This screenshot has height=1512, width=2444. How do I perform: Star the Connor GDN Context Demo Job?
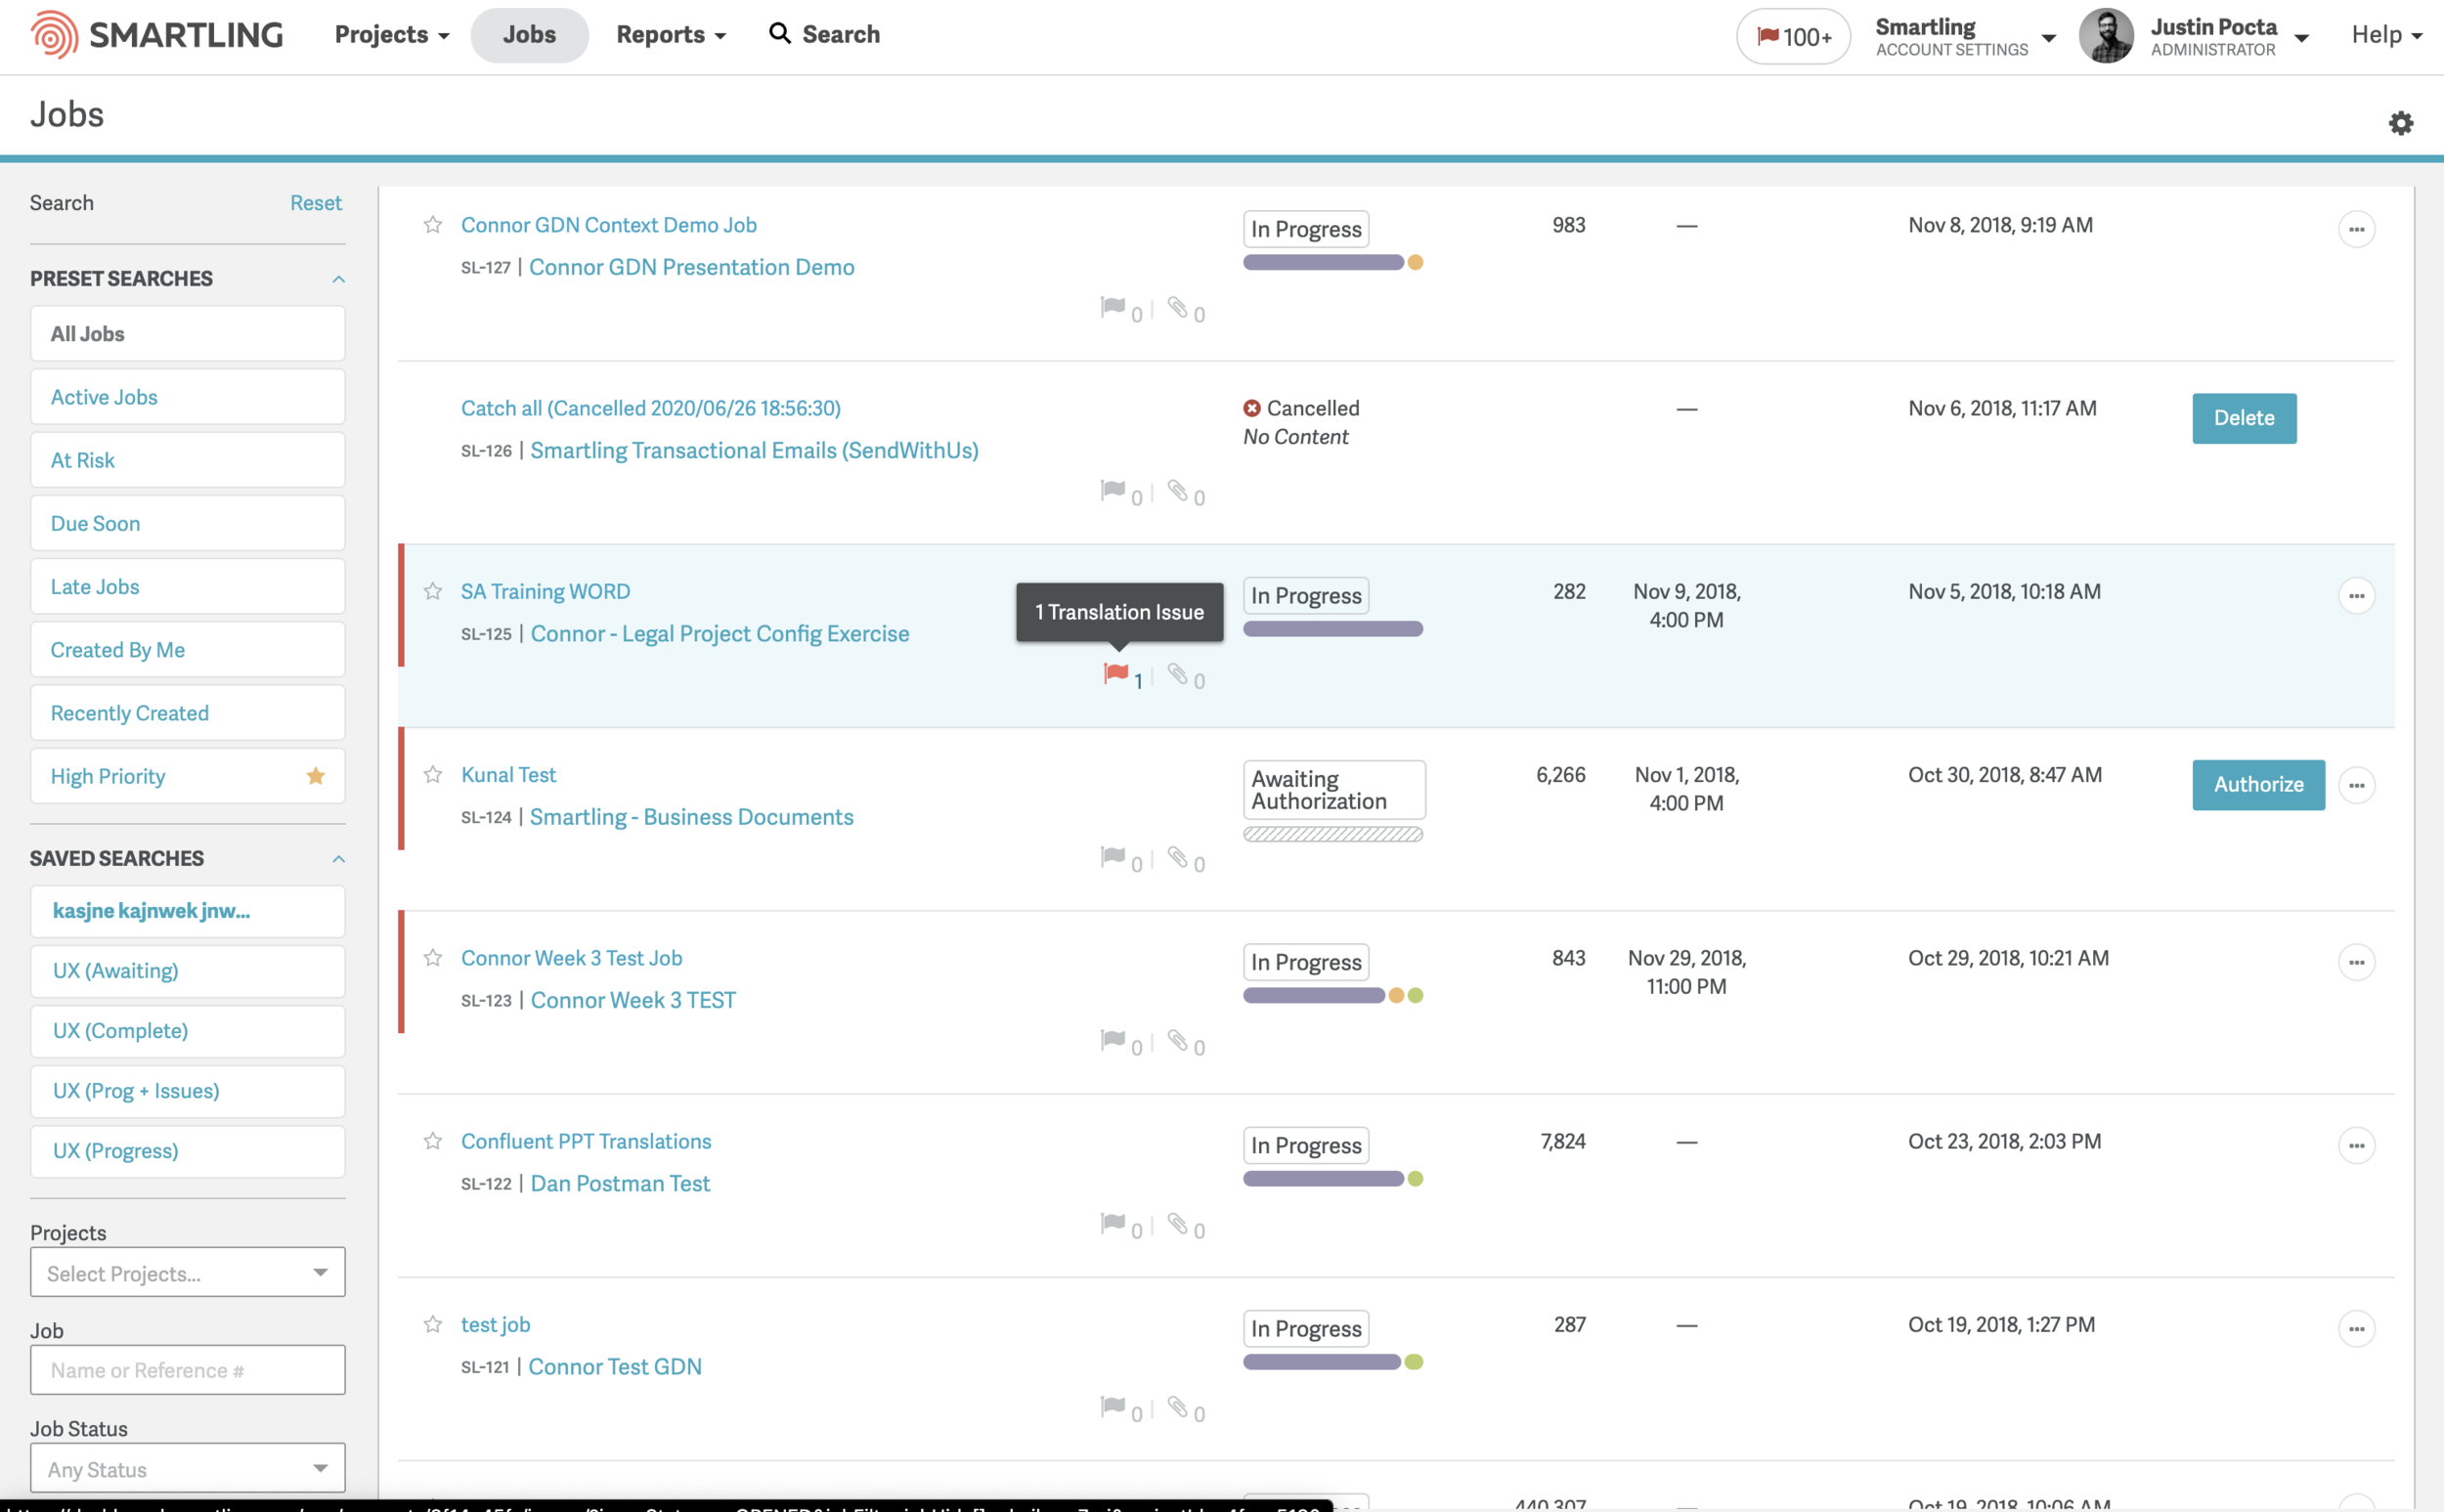pyautogui.click(x=433, y=225)
